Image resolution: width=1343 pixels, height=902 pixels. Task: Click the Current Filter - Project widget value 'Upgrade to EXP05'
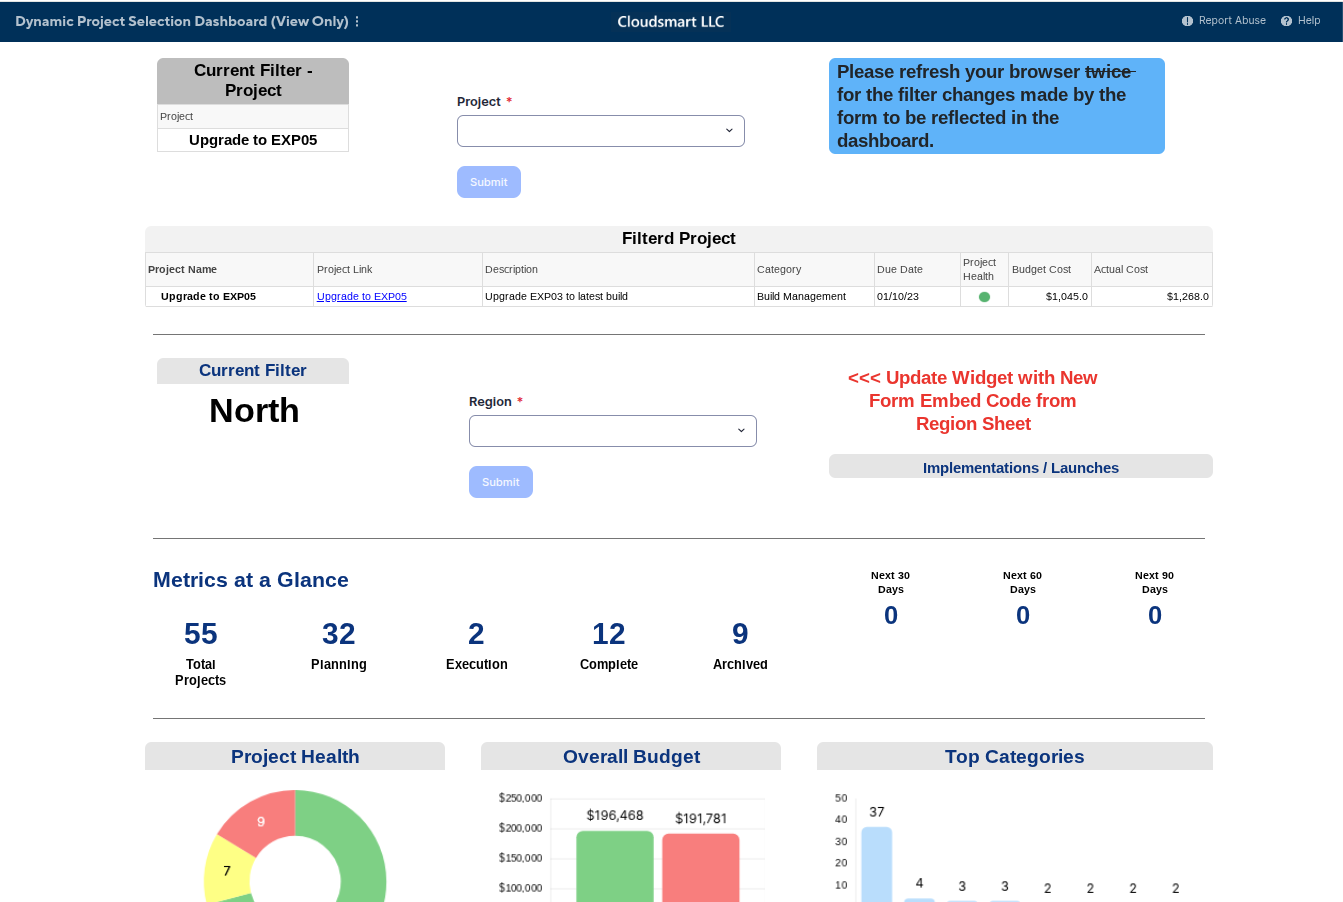click(253, 140)
